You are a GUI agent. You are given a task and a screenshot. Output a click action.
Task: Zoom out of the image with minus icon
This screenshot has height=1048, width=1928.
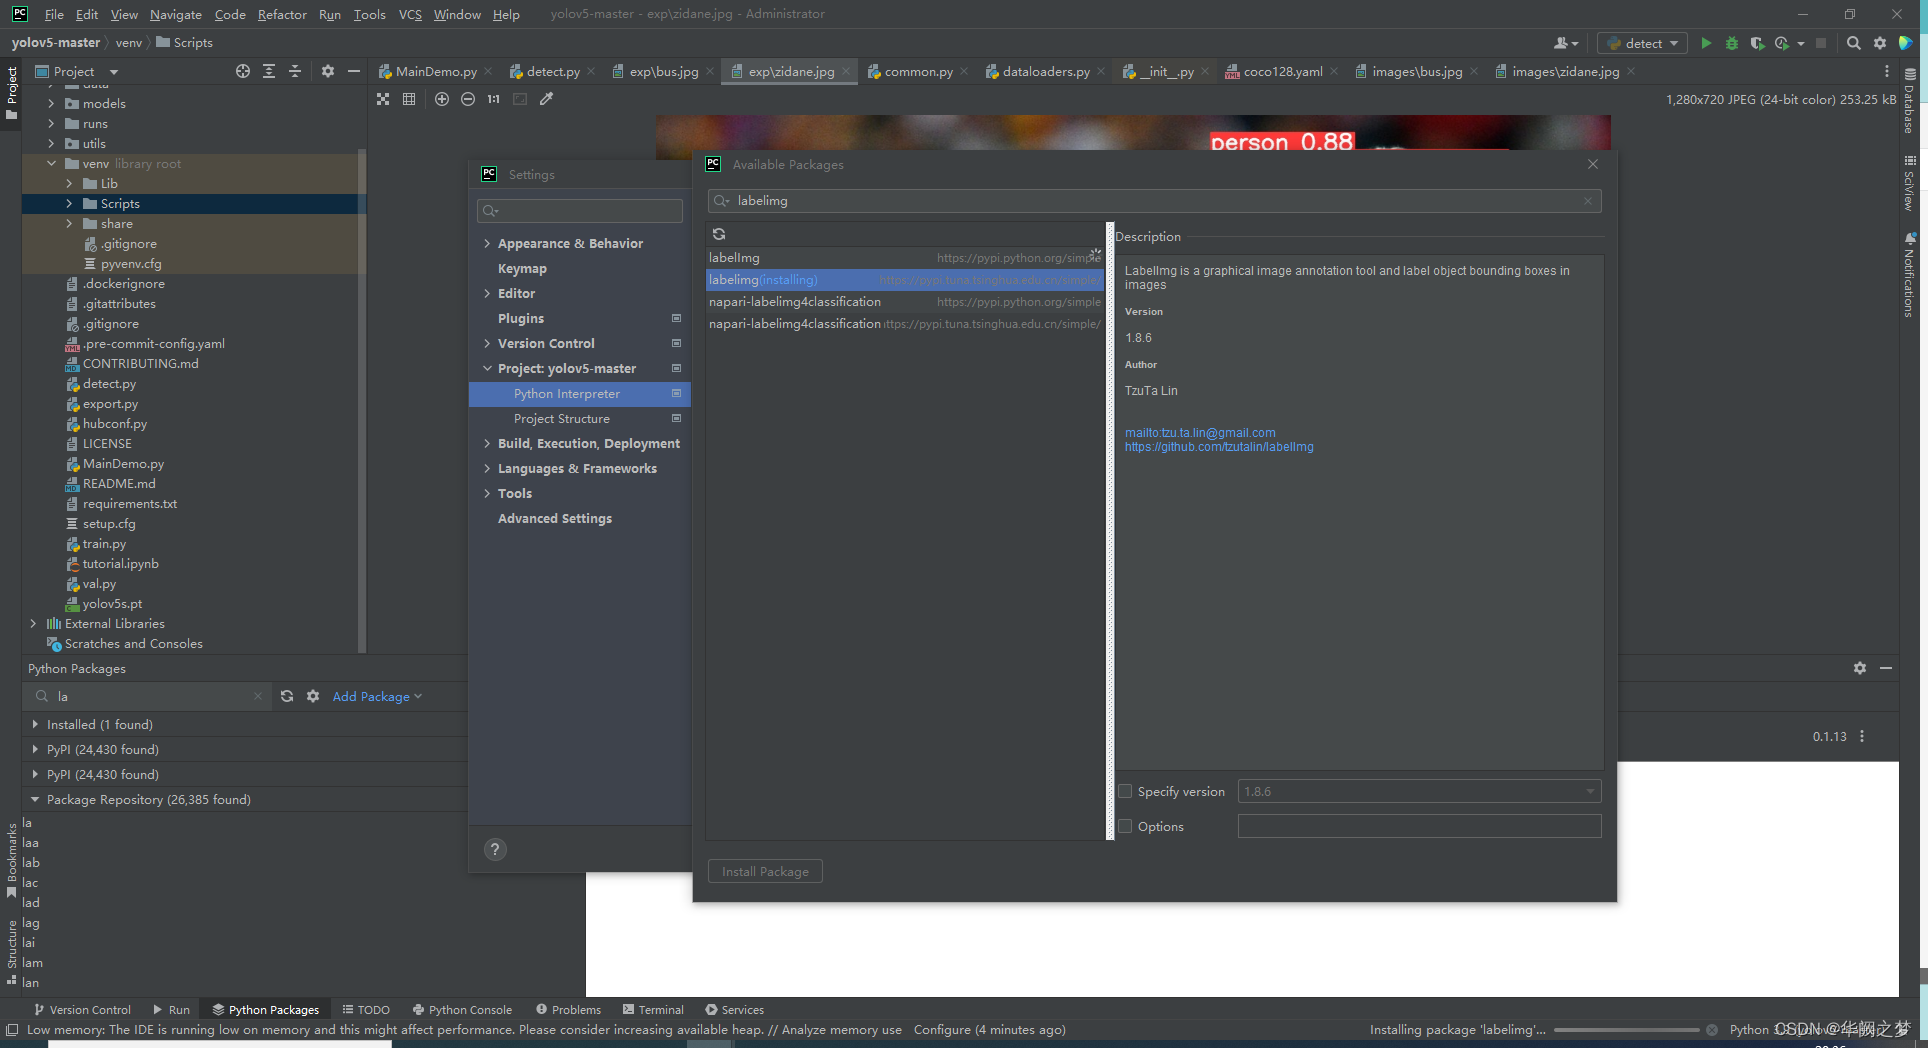(468, 99)
